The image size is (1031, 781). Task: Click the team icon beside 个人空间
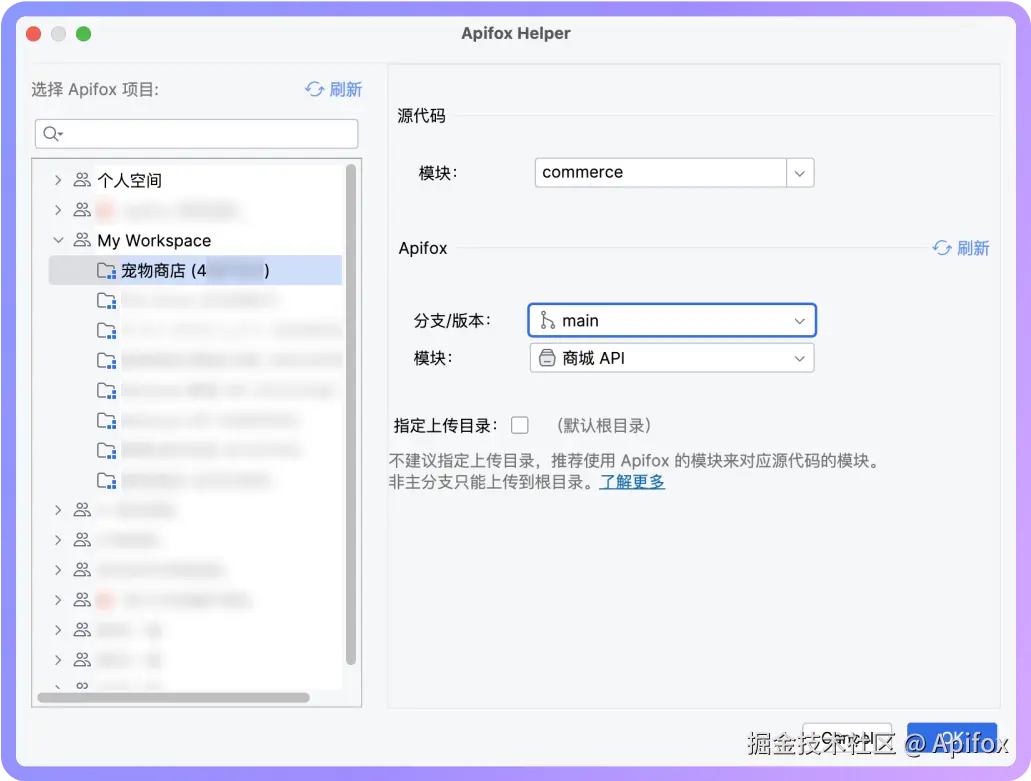[x=81, y=180]
